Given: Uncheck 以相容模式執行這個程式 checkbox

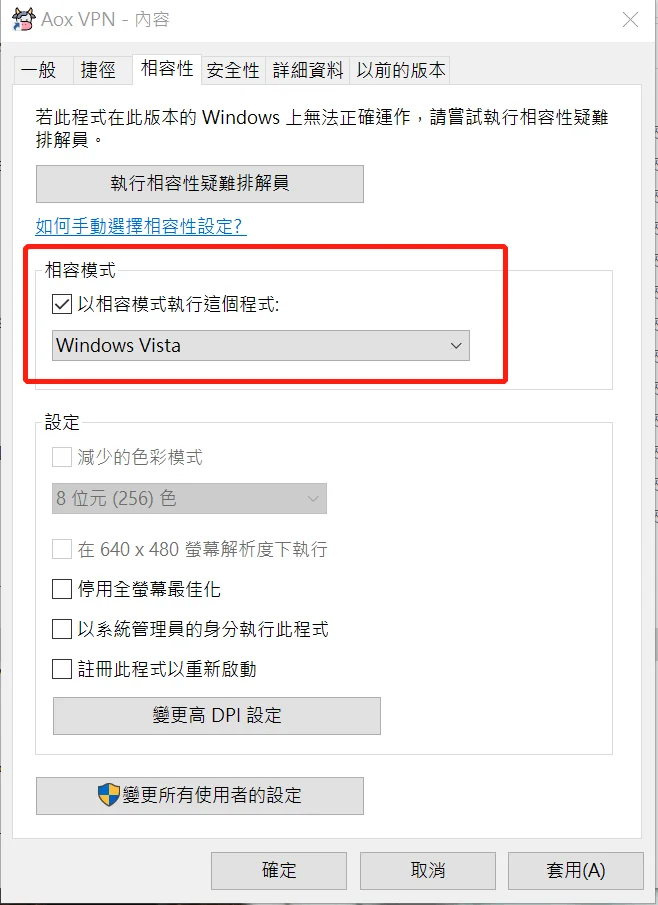Looking at the screenshot, I should [62, 305].
